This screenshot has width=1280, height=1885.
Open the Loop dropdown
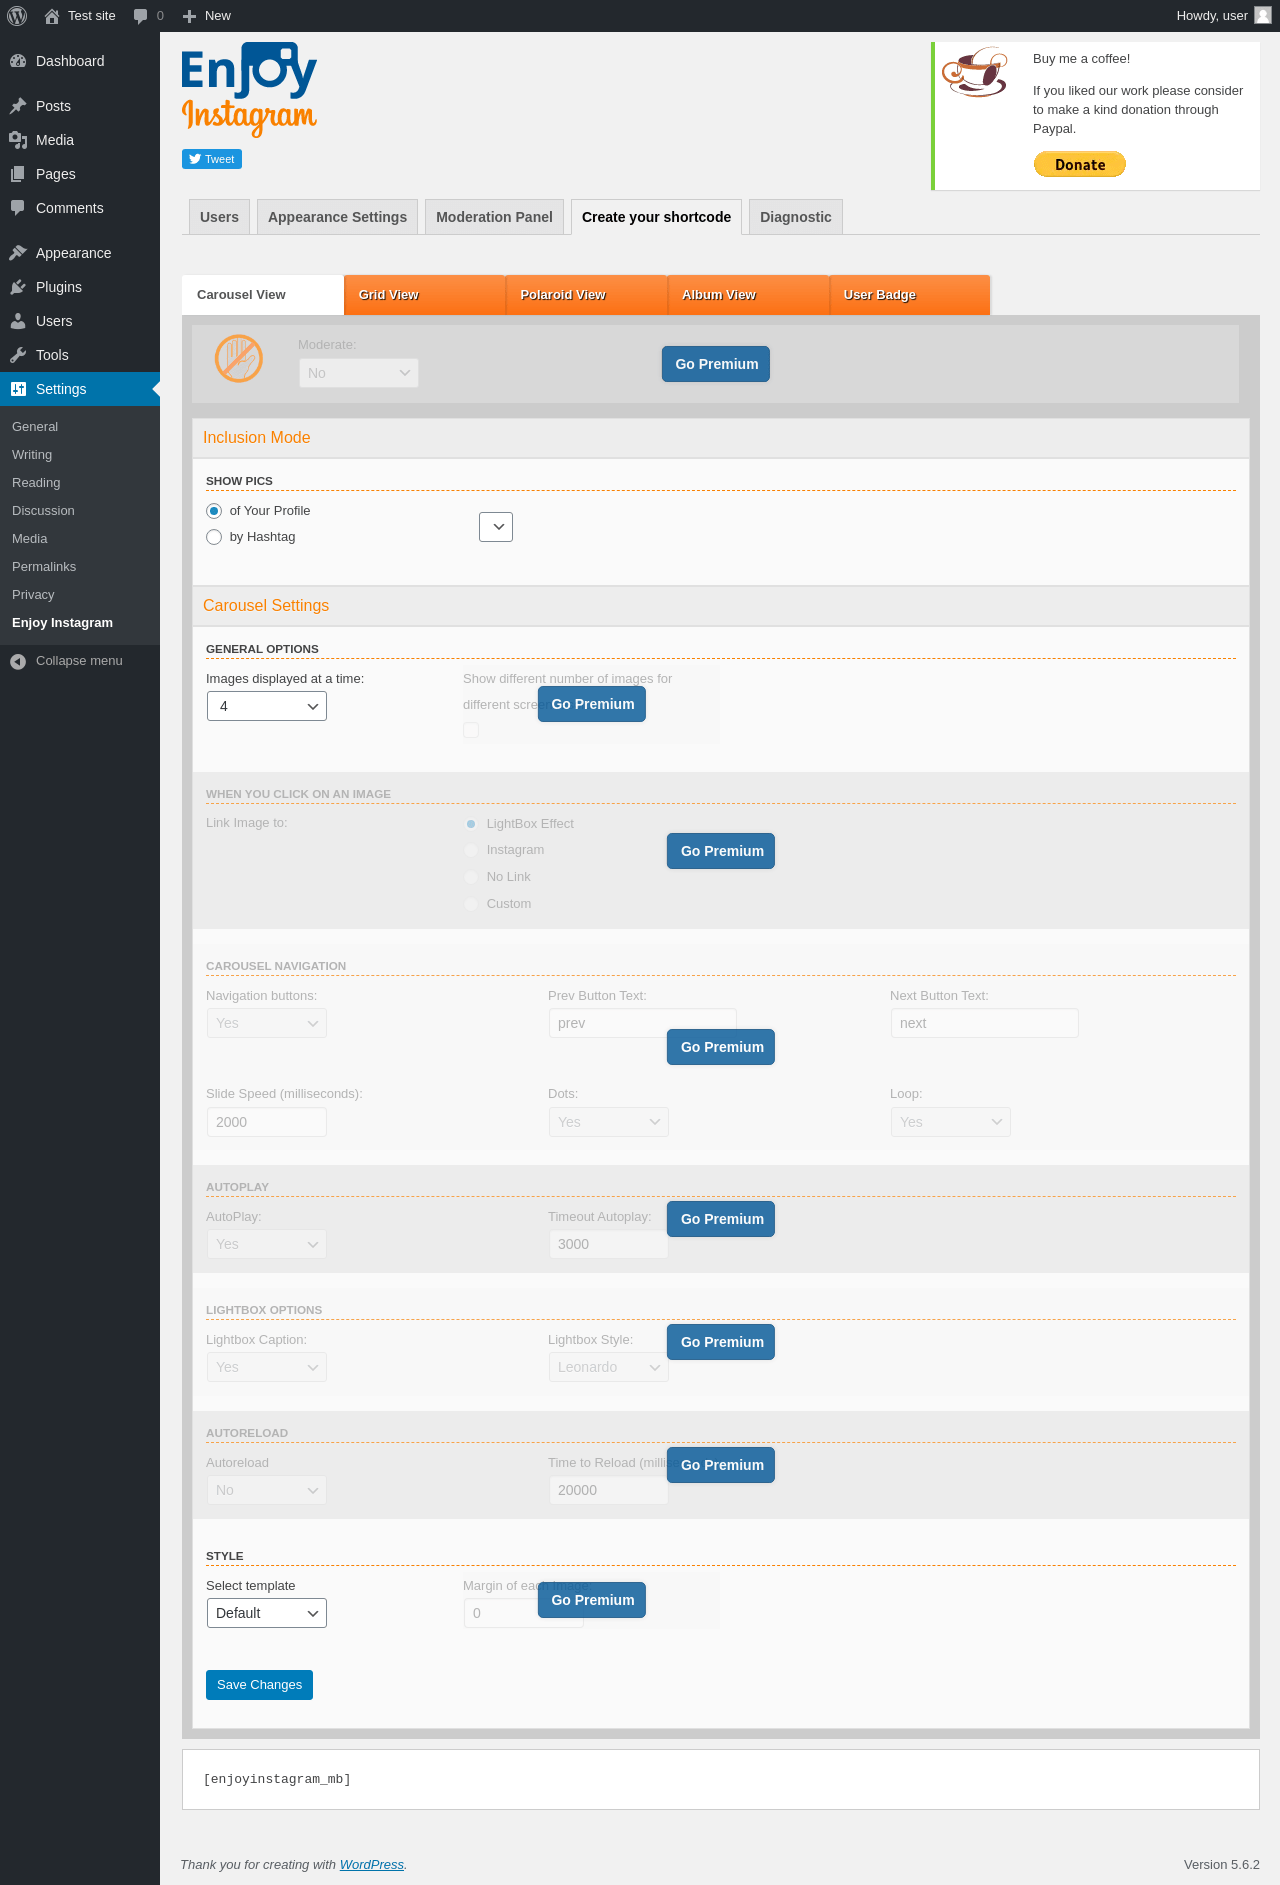pyautogui.click(x=951, y=1122)
